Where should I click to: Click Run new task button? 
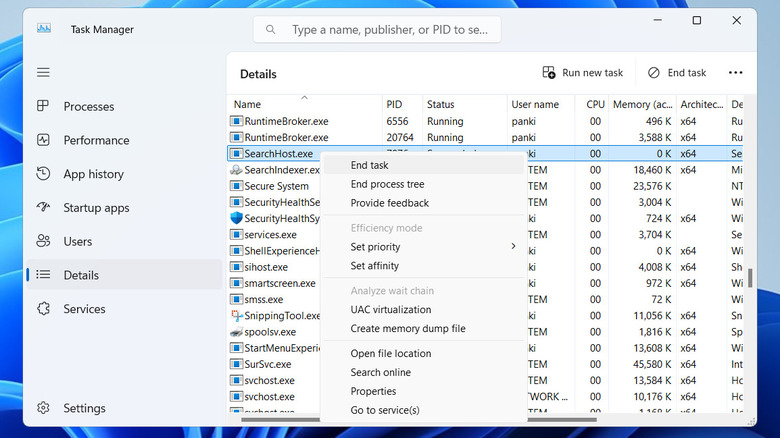coord(582,73)
